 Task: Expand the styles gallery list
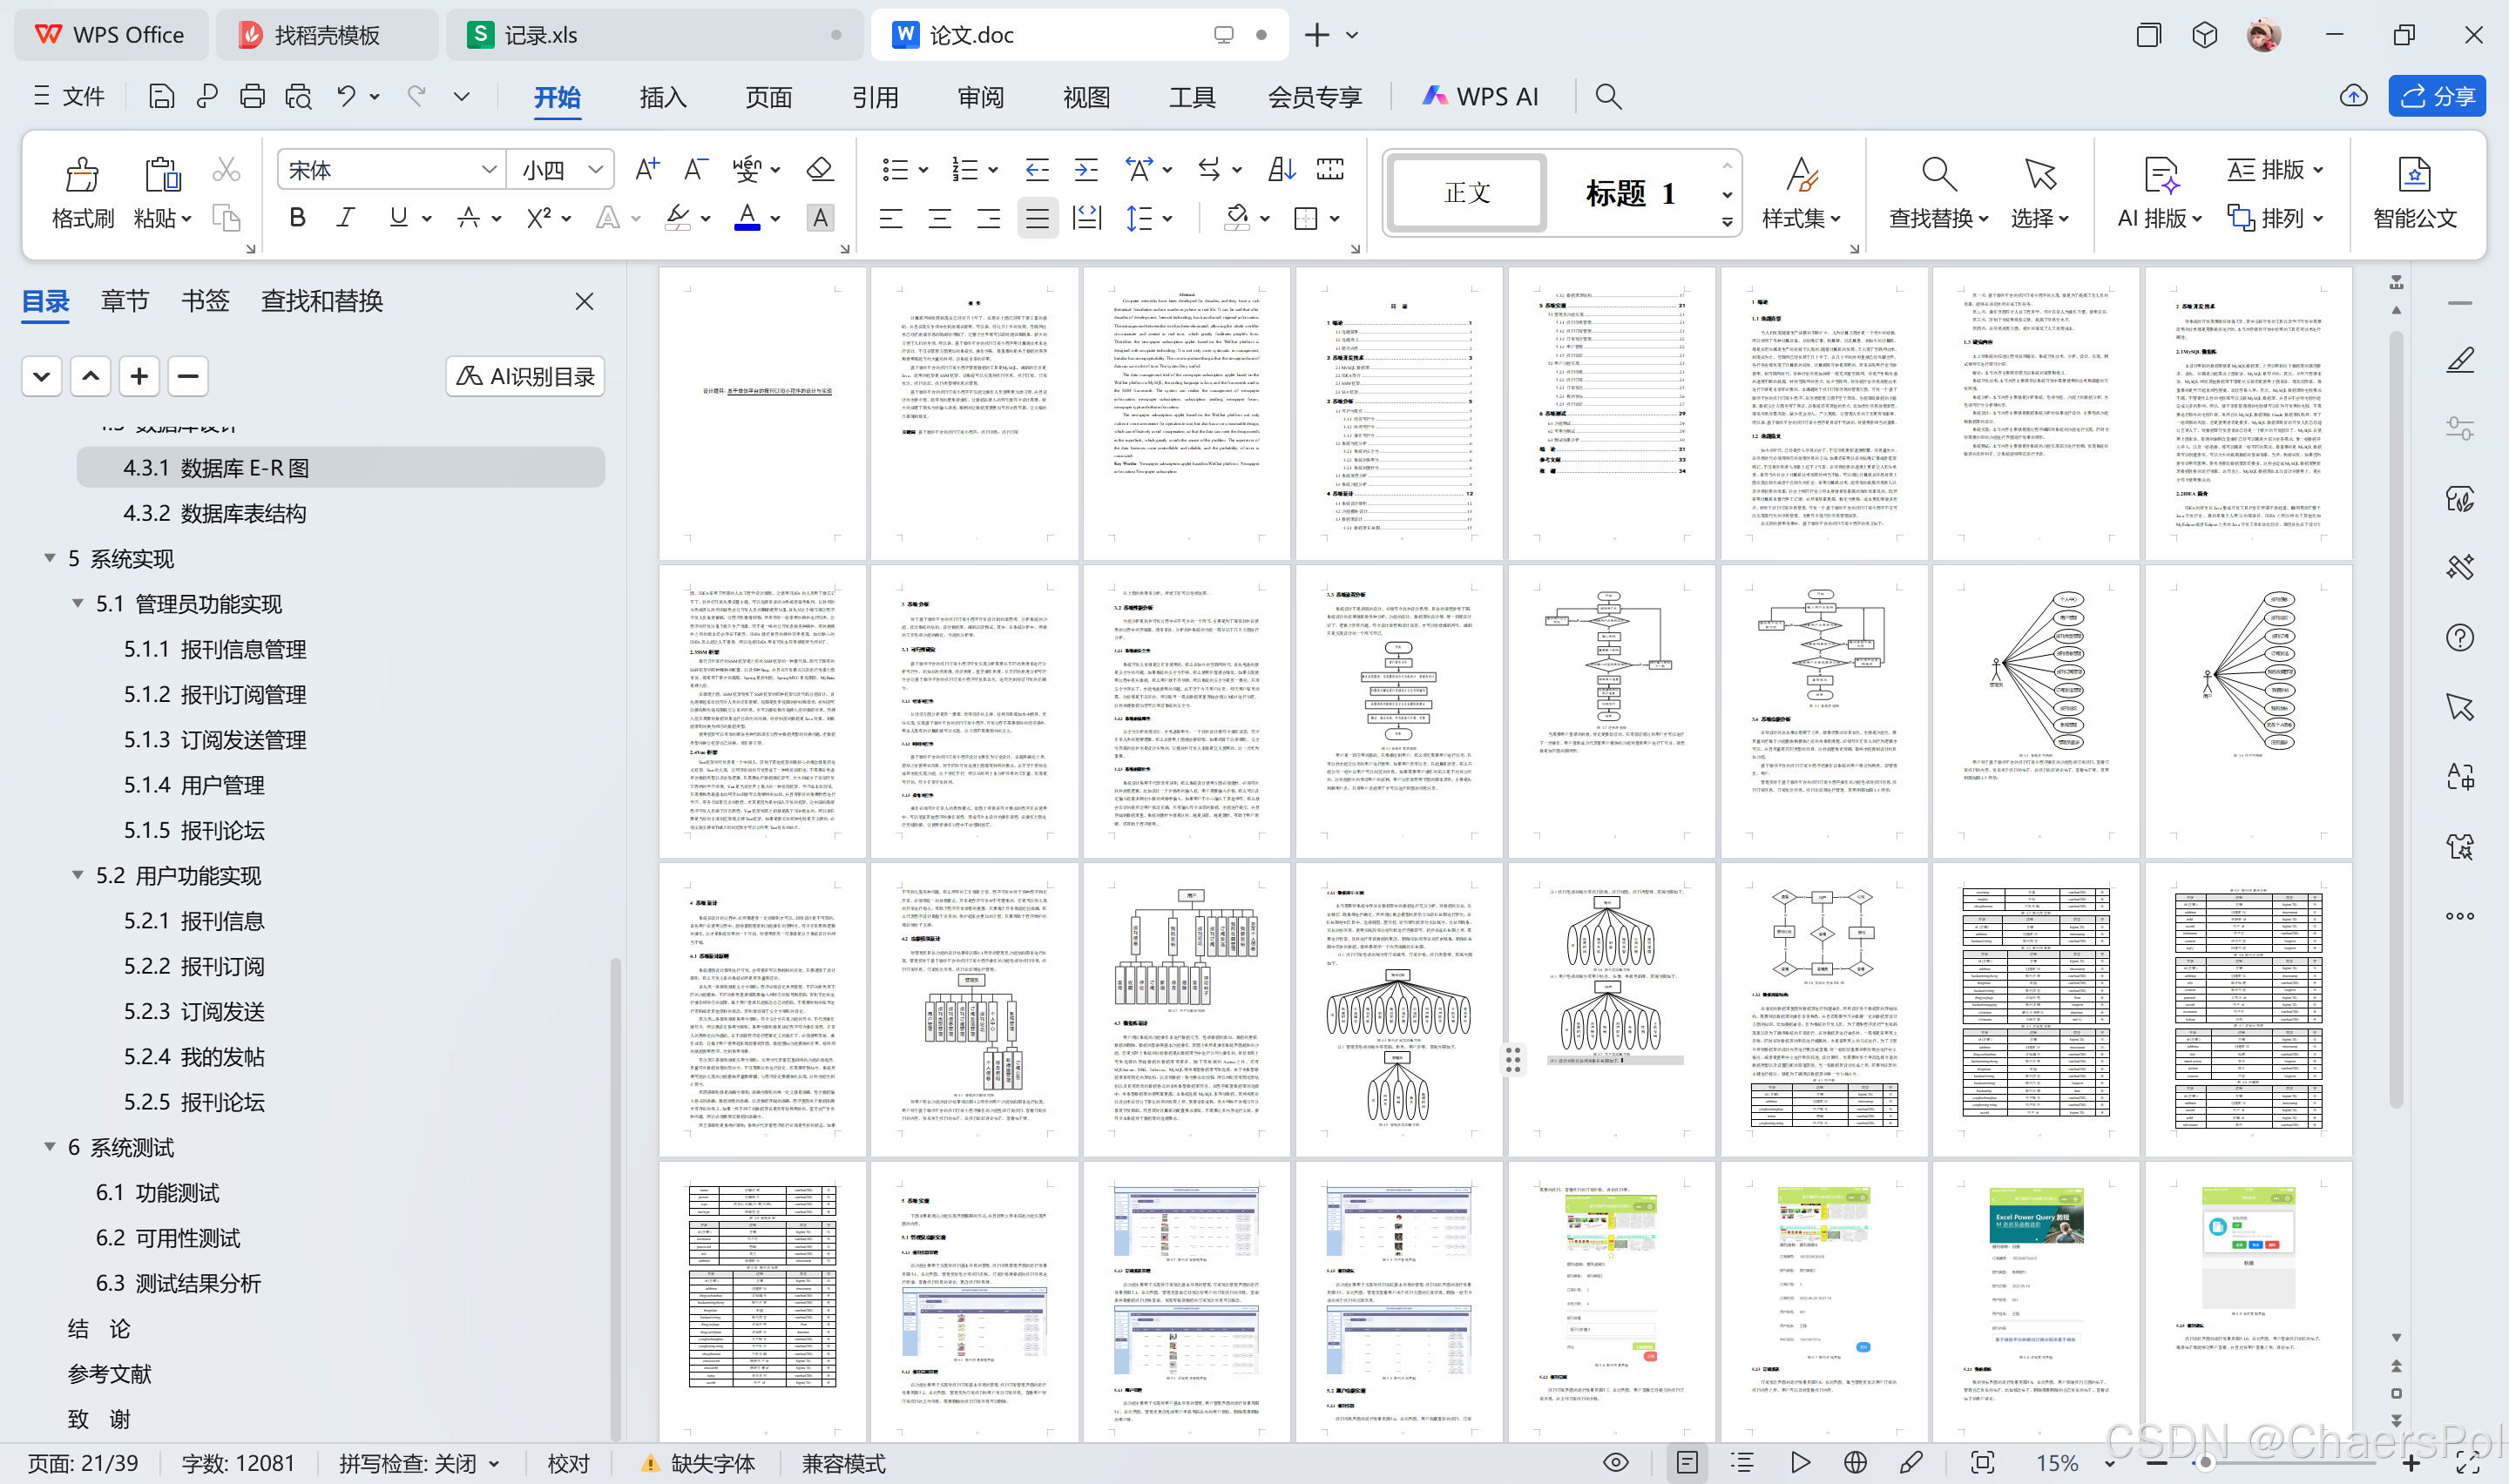click(1727, 223)
